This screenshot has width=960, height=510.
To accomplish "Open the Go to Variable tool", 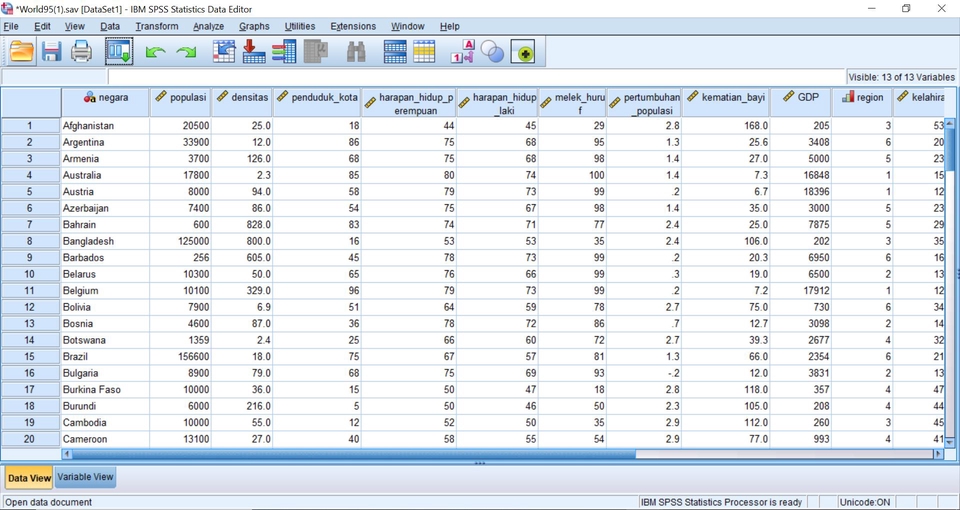I will pos(254,51).
